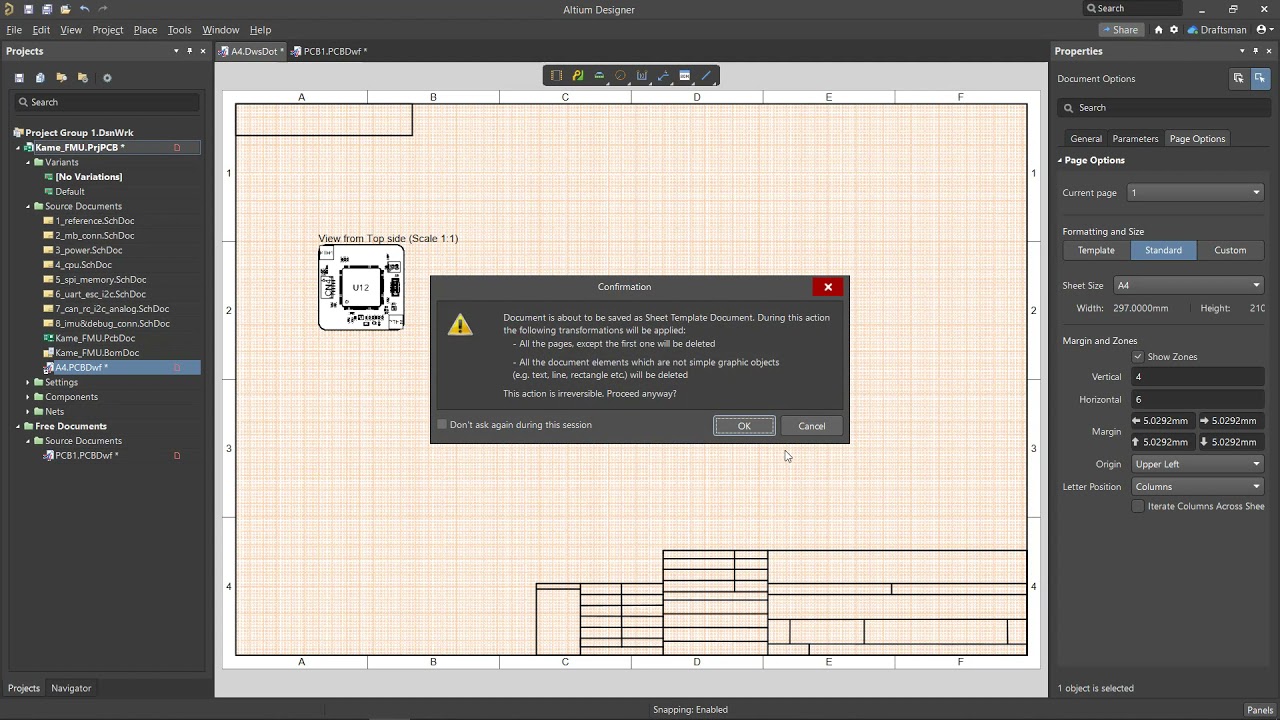
Task: Click the Horizontal zones input field
Action: (1198, 399)
